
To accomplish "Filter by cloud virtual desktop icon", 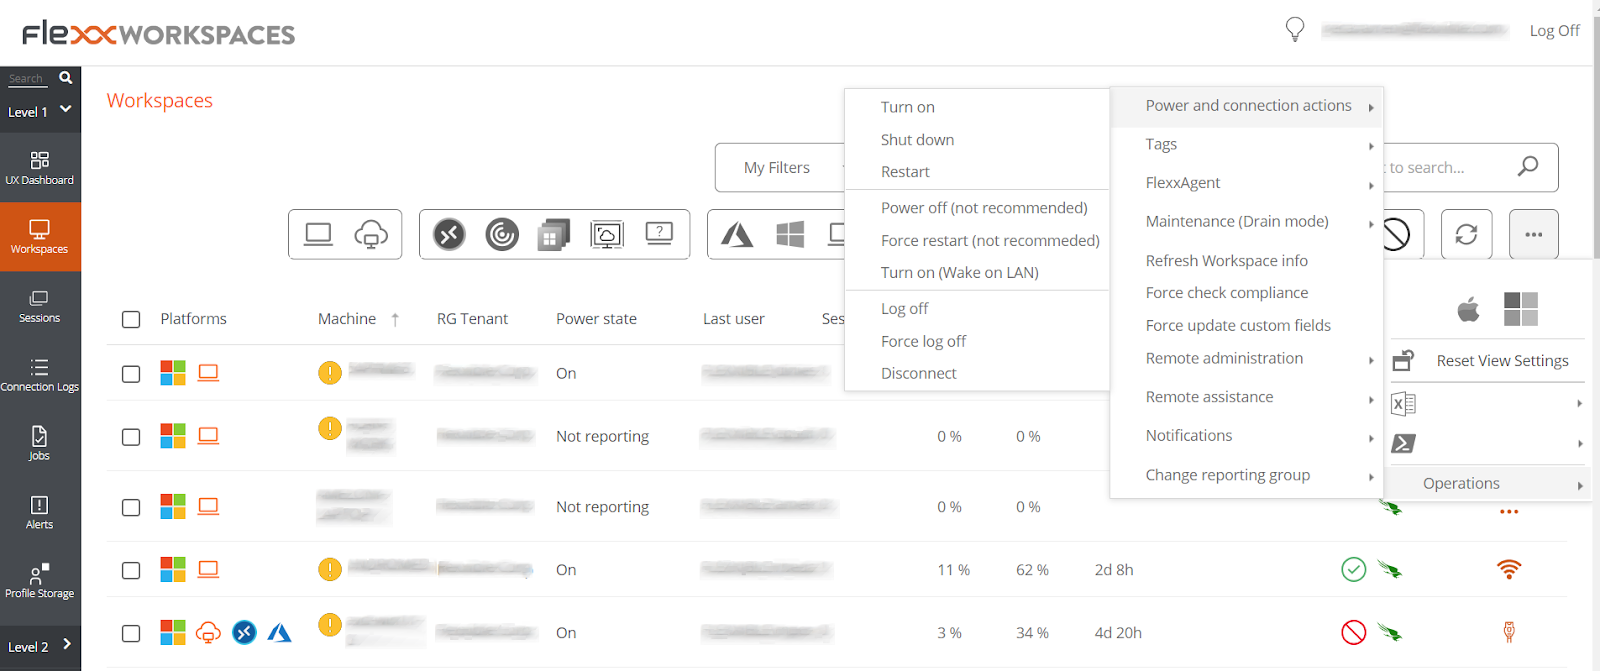I will click(x=371, y=234).
